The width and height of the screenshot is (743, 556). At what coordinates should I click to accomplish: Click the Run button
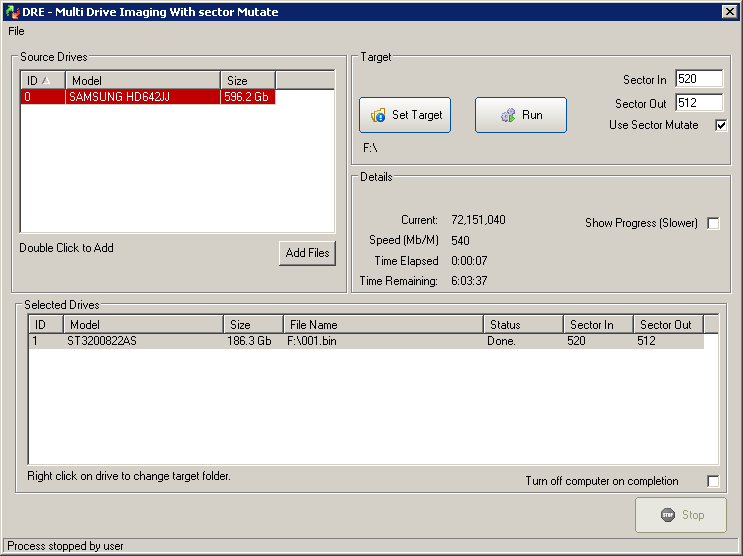tap(520, 115)
